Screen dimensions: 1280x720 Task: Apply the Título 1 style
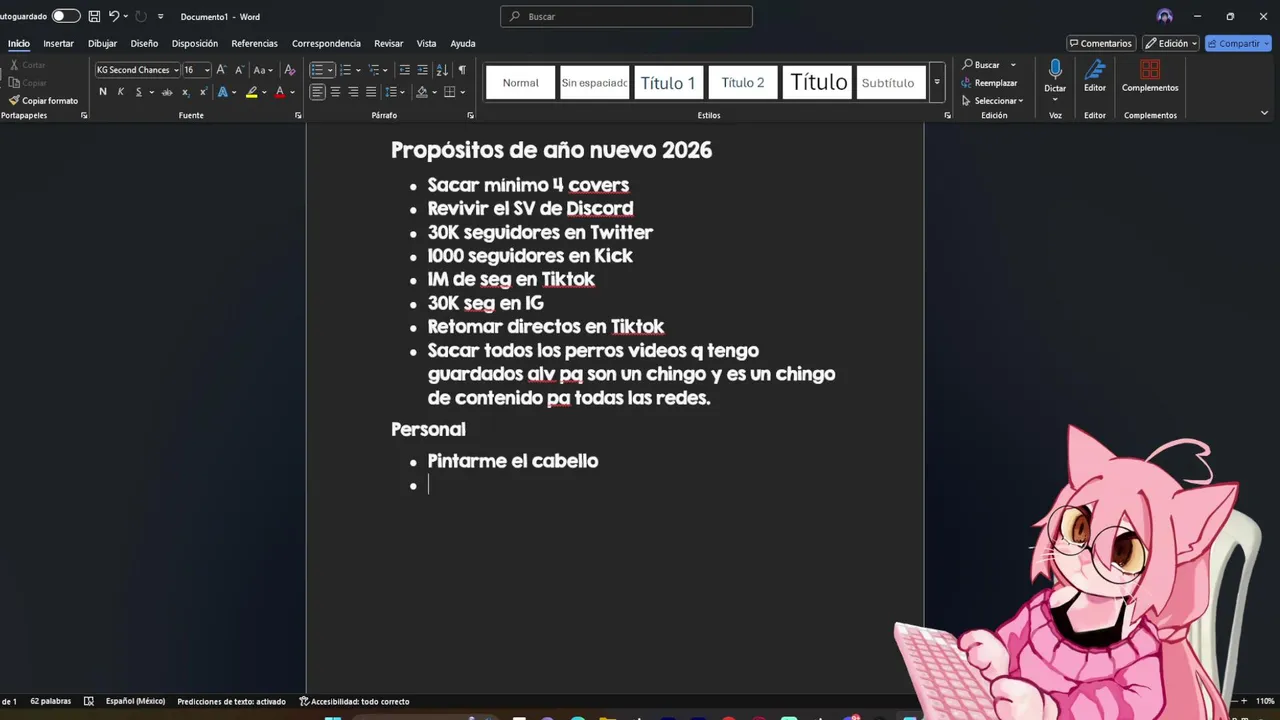click(x=668, y=83)
